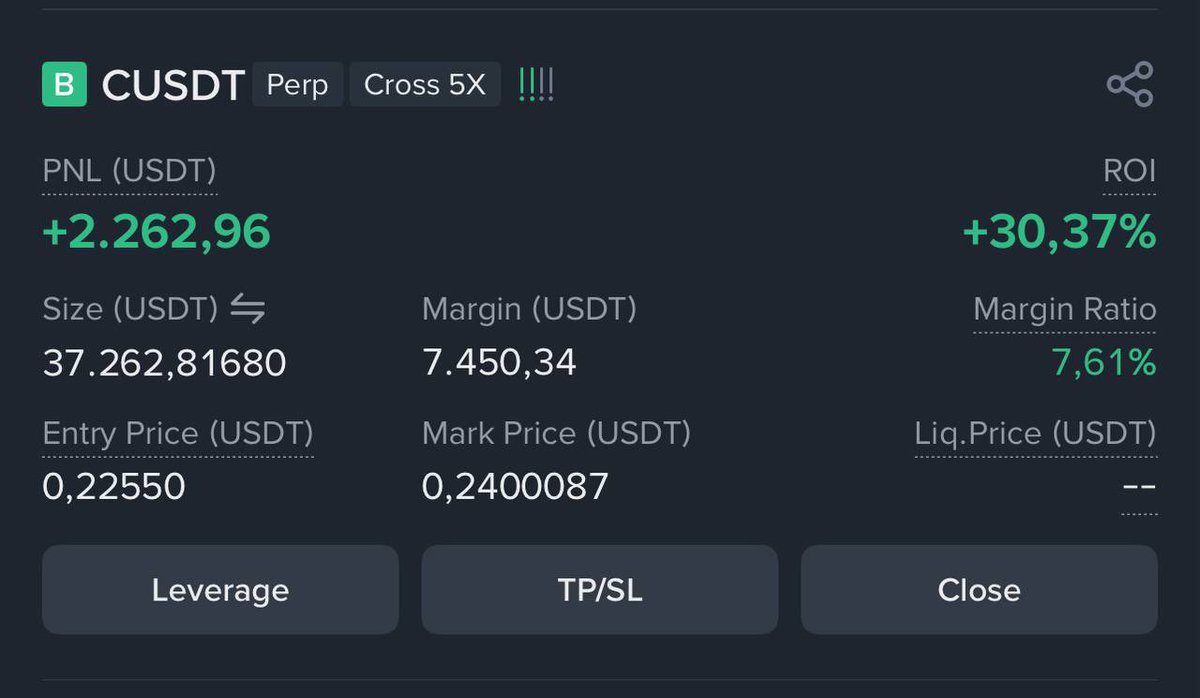The height and width of the screenshot is (698, 1200).
Task: Tap the underlined PNL (USDT) label
Action: pos(129,172)
